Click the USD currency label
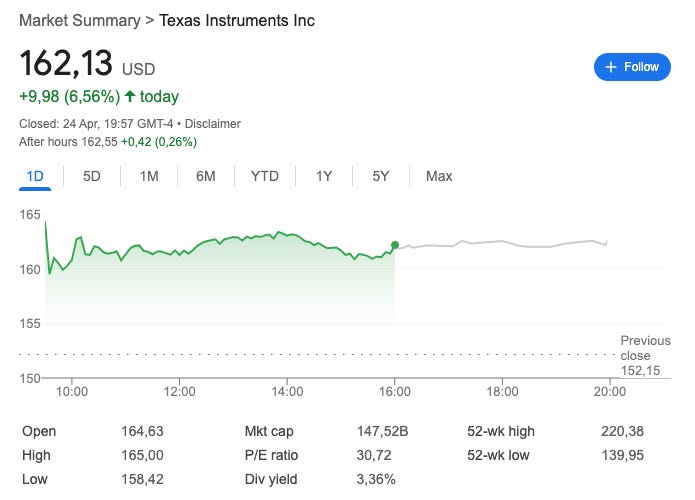 coord(138,70)
